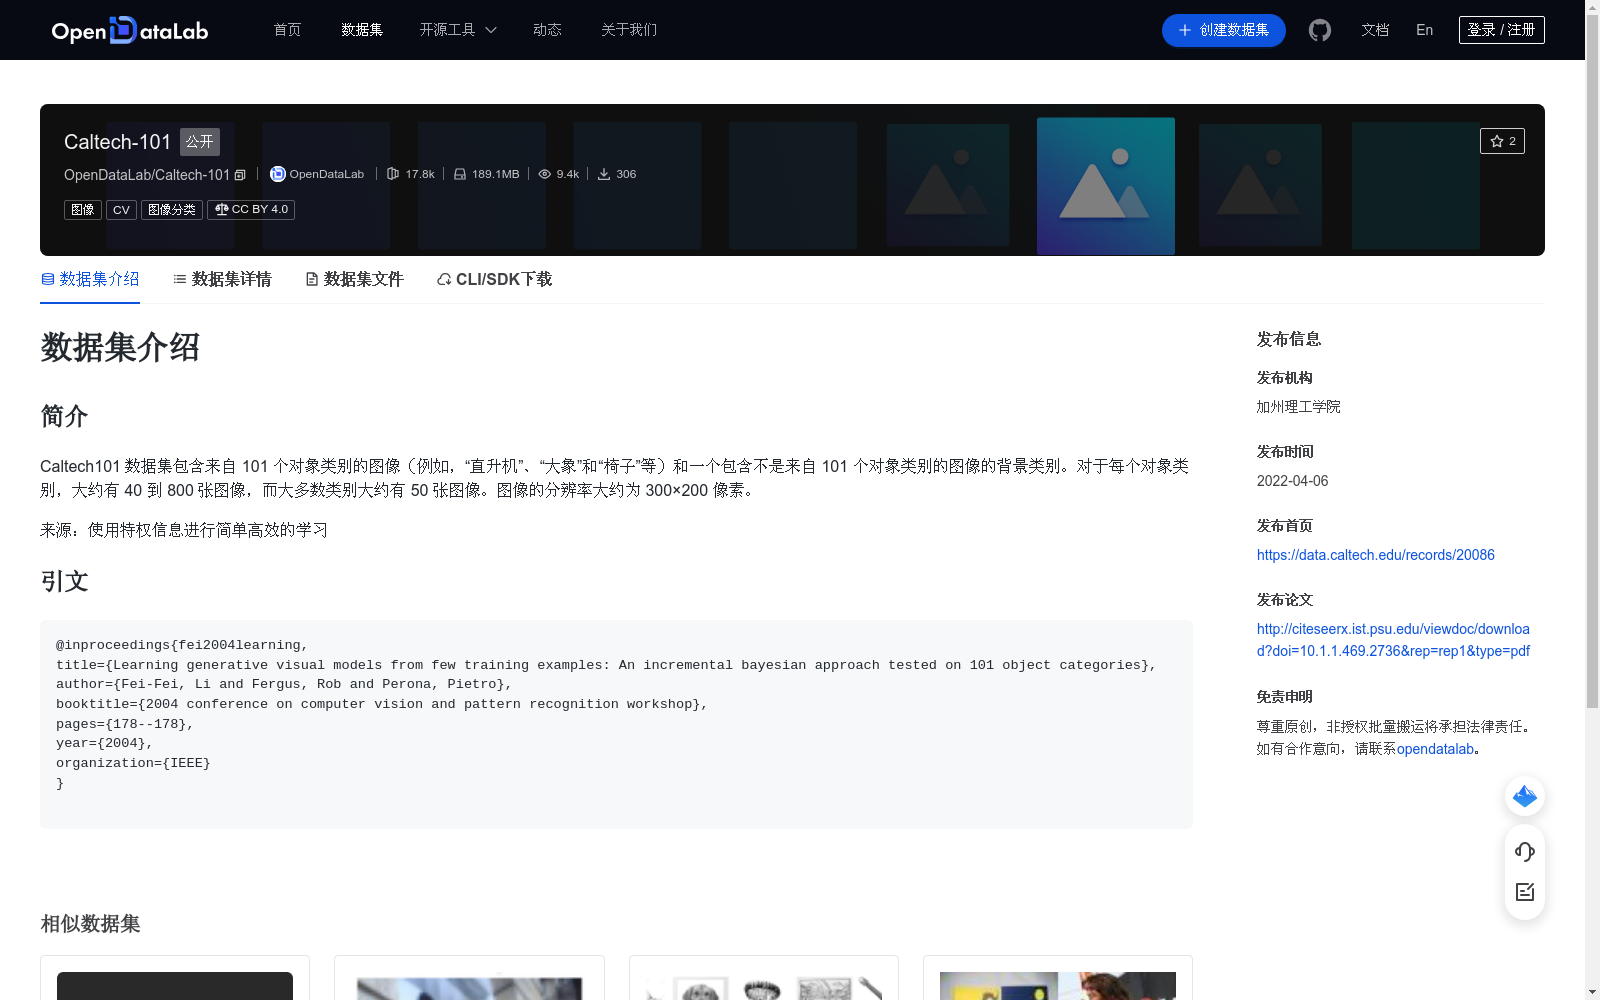Open the customer support headset icon
Screen dimensions: 1600x1000
pyautogui.click(x=1525, y=851)
